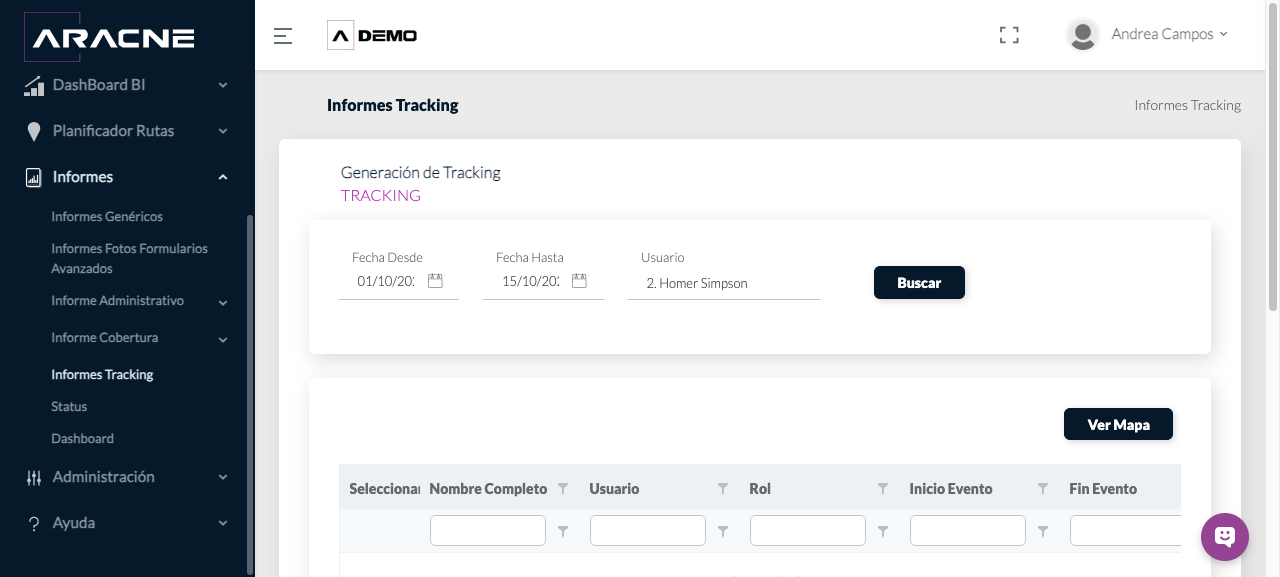Expand Informe Cobertura submenu chevron
The height and width of the screenshot is (577, 1280).
point(223,340)
